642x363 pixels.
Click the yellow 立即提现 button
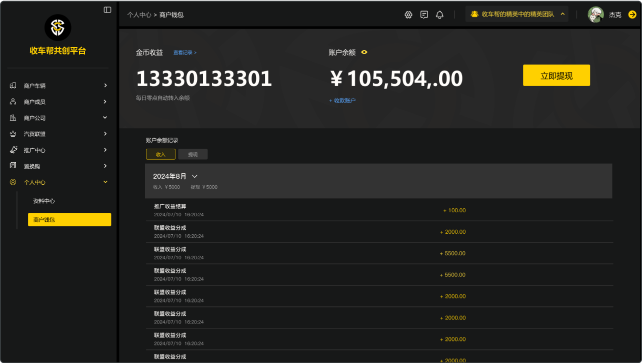coord(556,75)
